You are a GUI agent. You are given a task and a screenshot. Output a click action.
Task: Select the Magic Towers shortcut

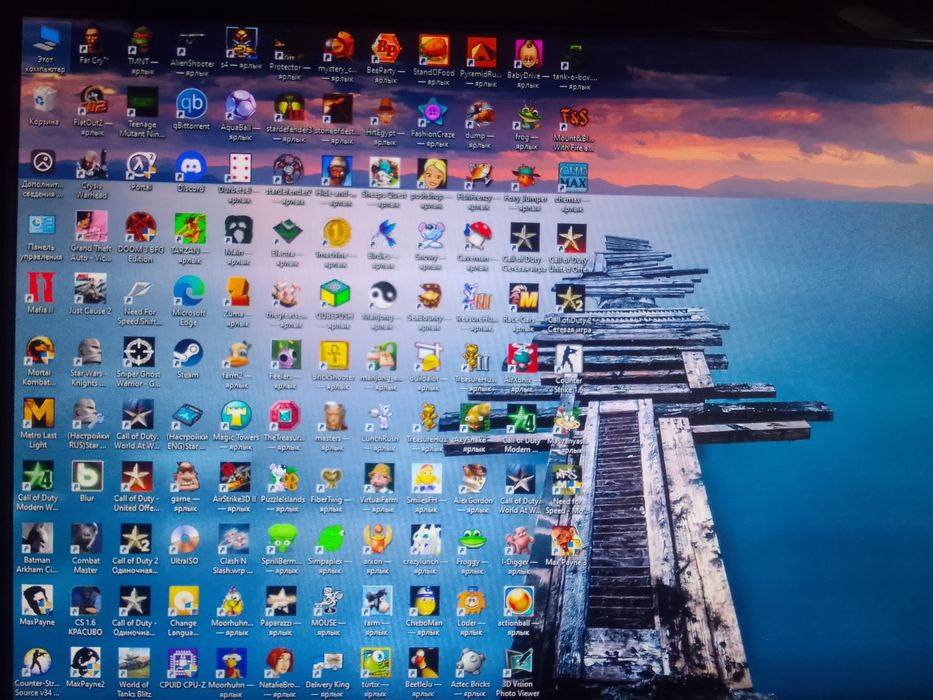click(x=236, y=415)
